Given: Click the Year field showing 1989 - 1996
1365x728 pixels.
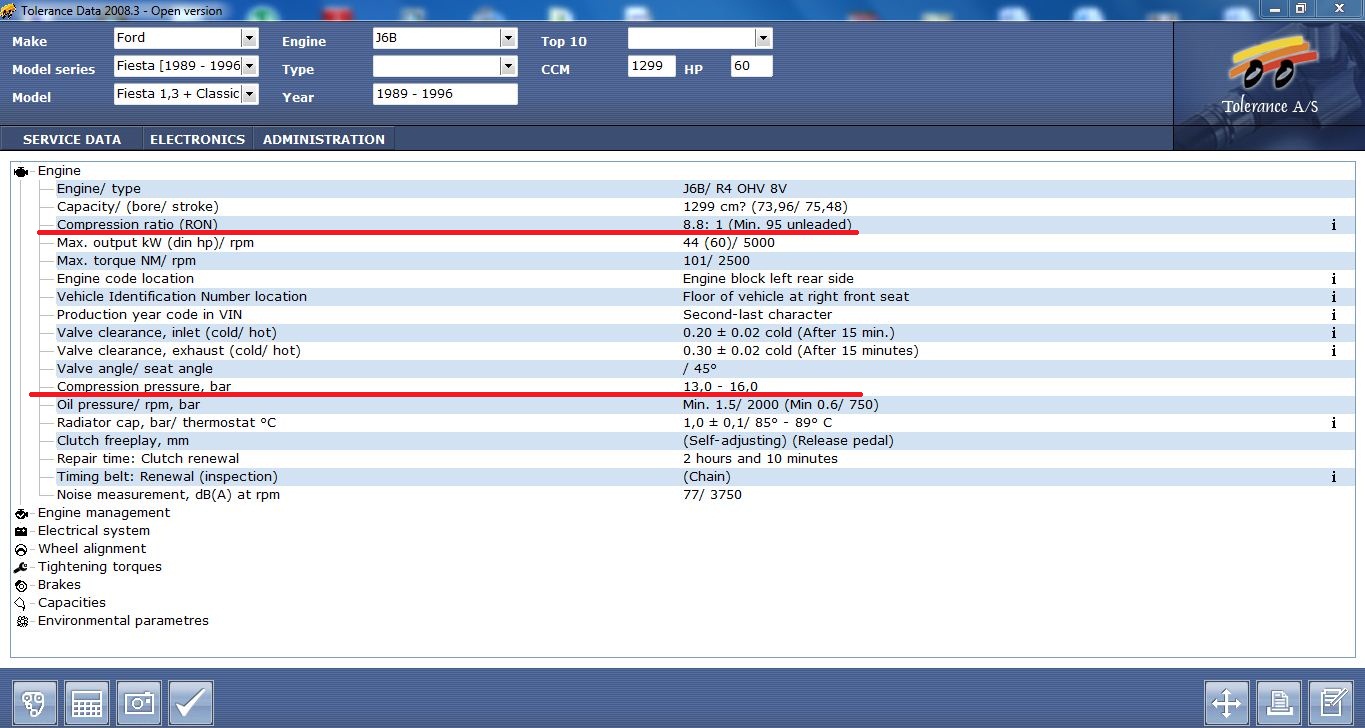Looking at the screenshot, I should (445, 94).
